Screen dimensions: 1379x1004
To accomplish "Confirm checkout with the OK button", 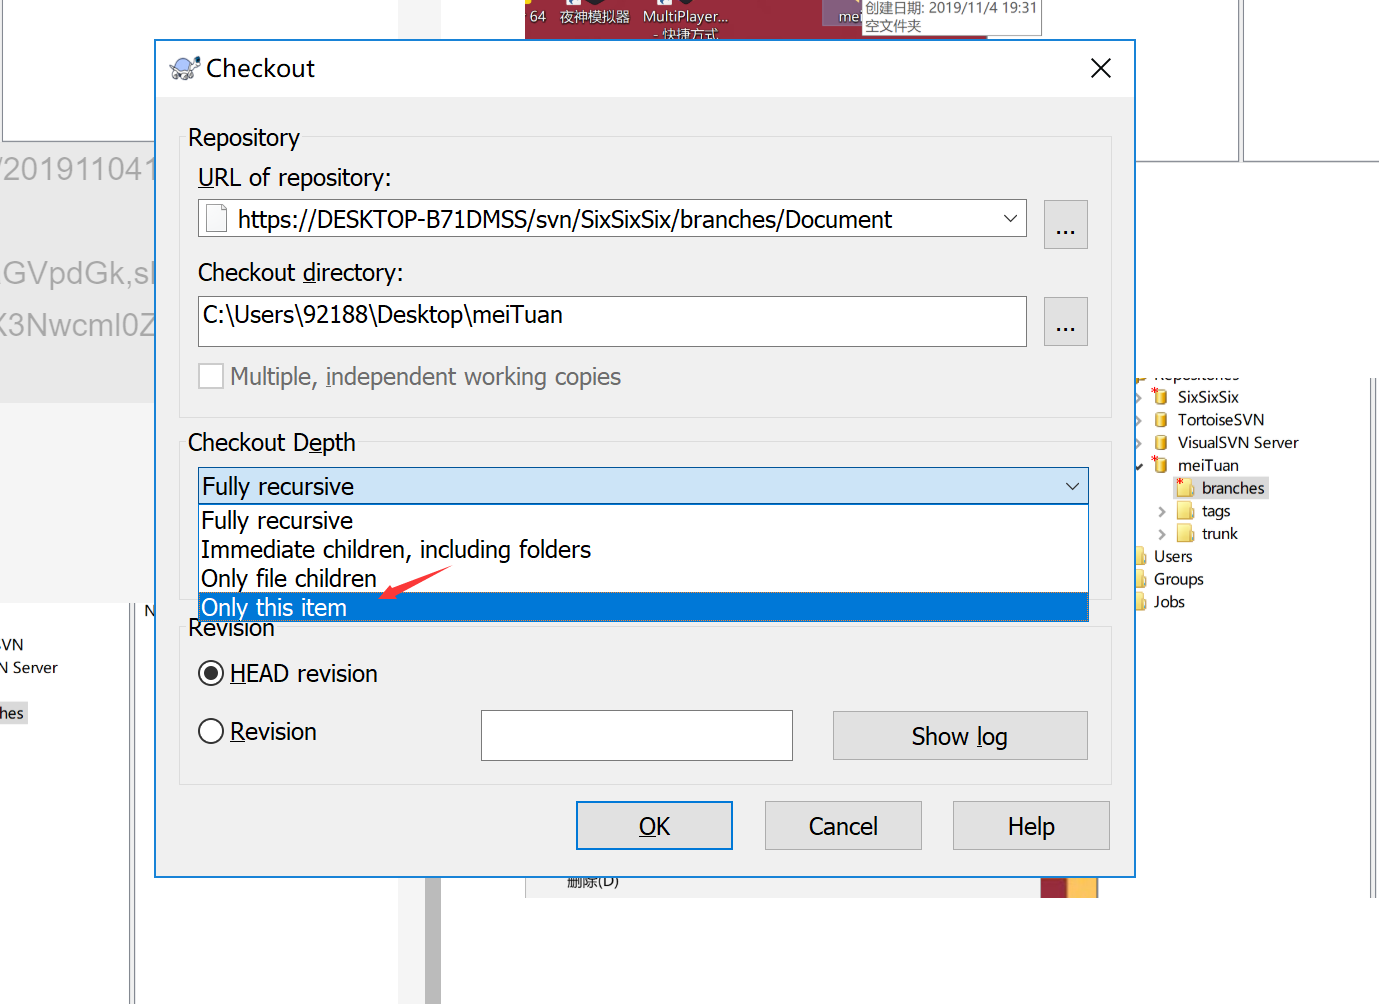I will (x=654, y=825).
